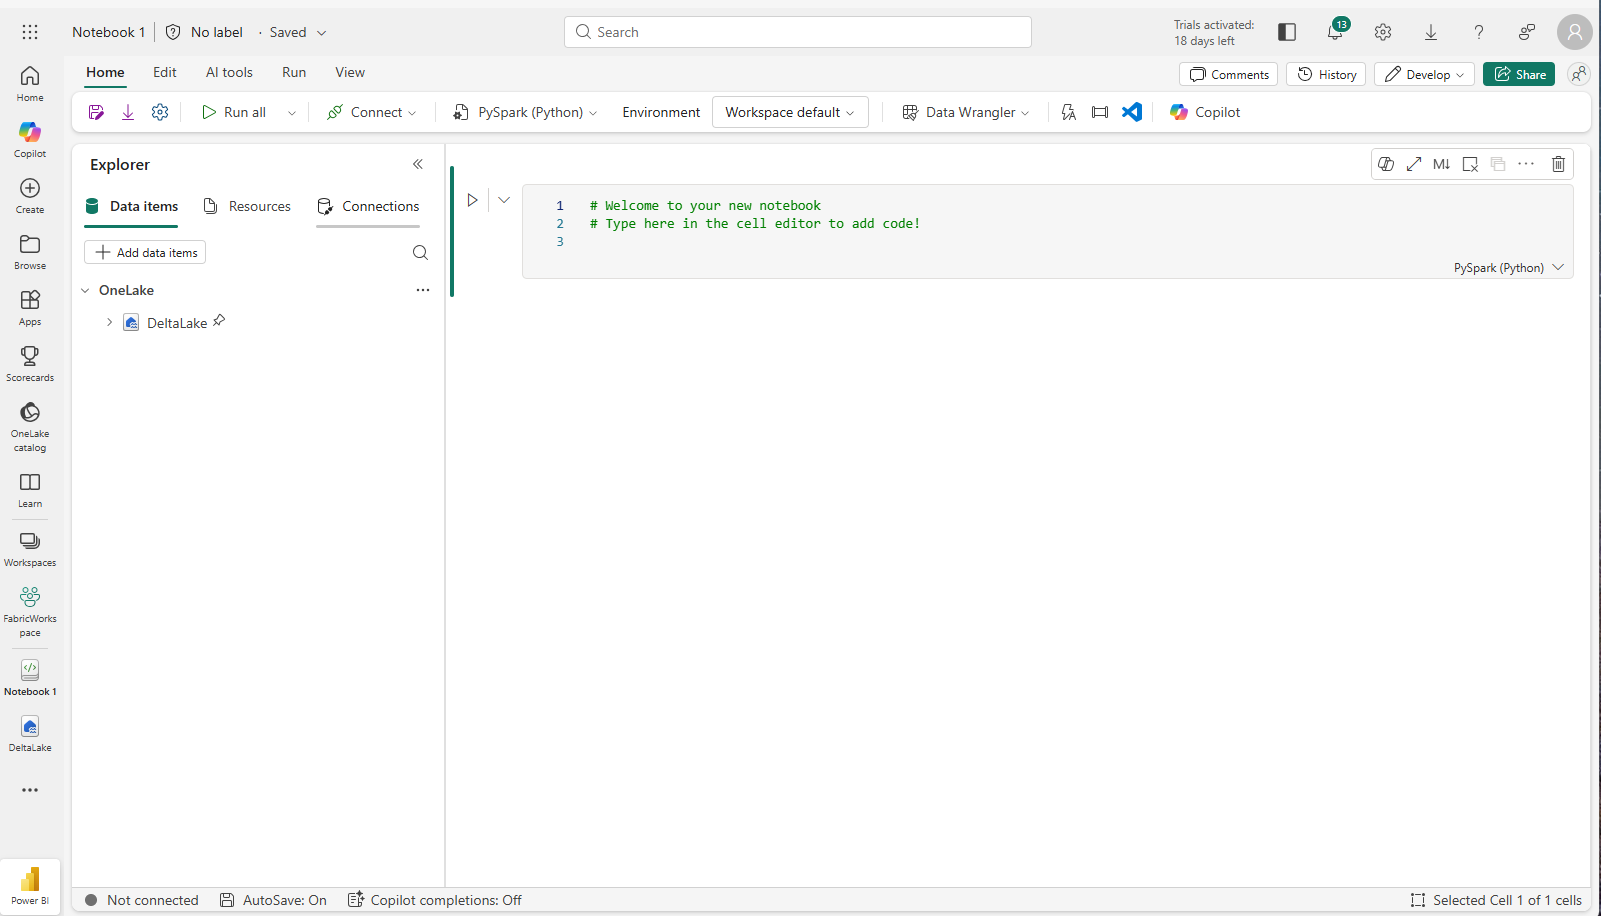Save the notebook with the save icon
This screenshot has width=1601, height=916.
pyautogui.click(x=96, y=112)
